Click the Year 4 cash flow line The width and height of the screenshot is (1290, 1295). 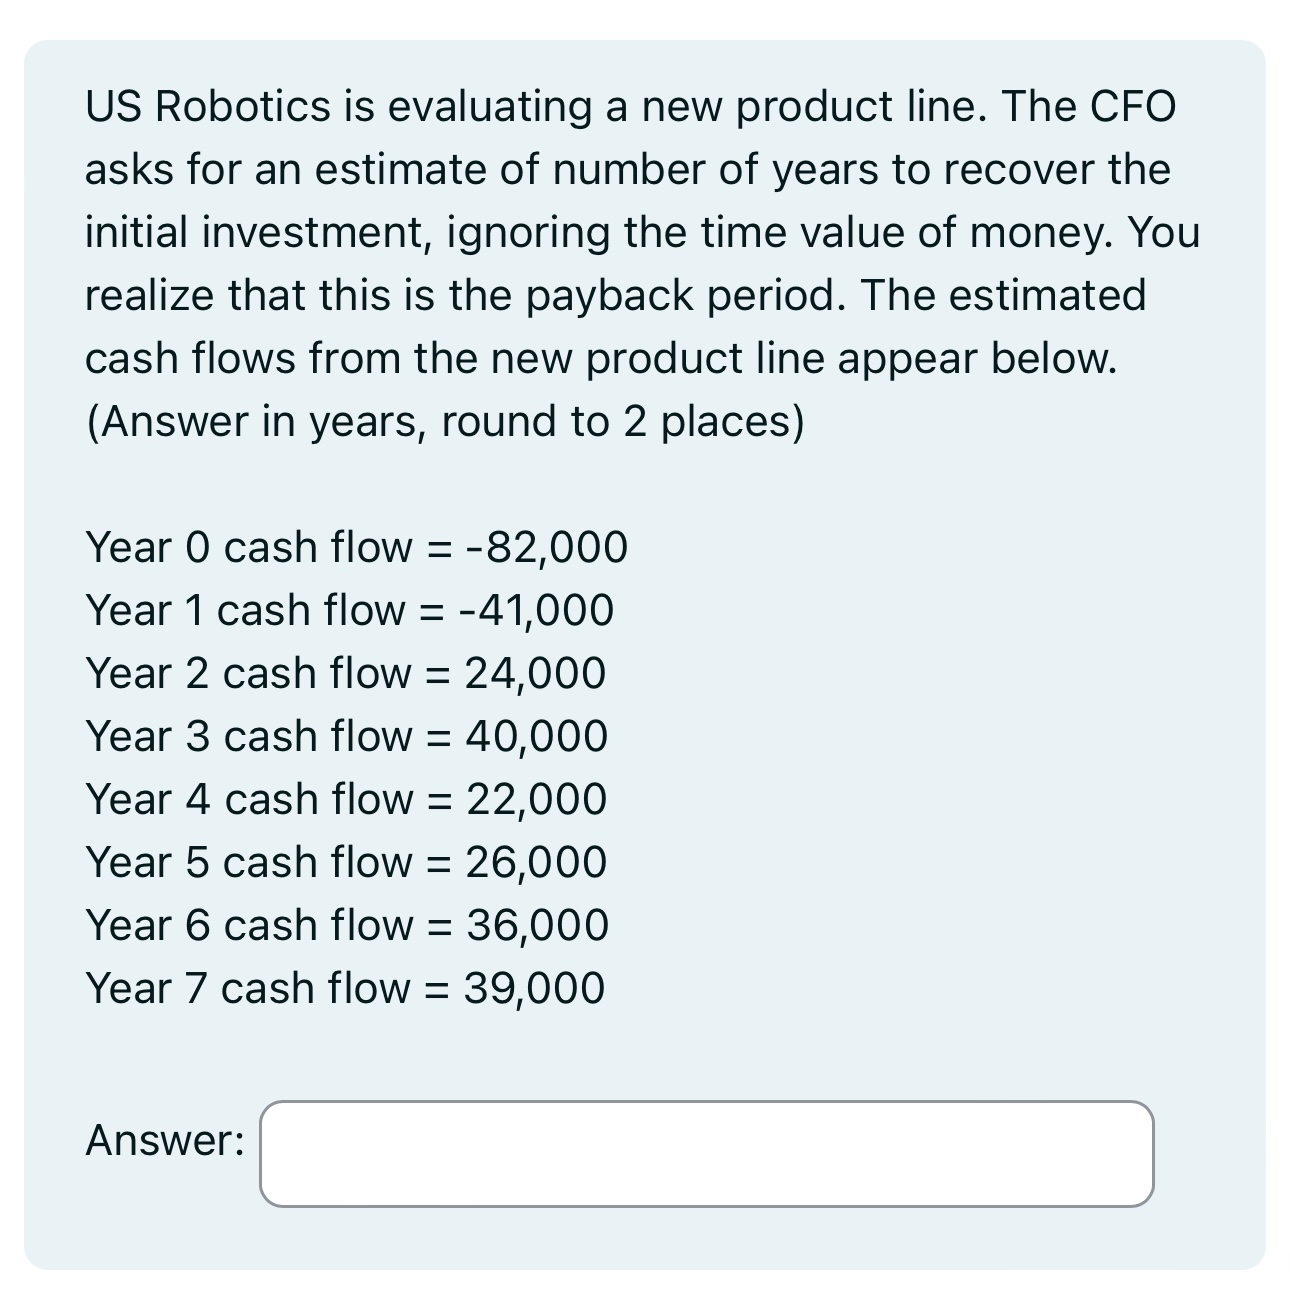pos(346,800)
